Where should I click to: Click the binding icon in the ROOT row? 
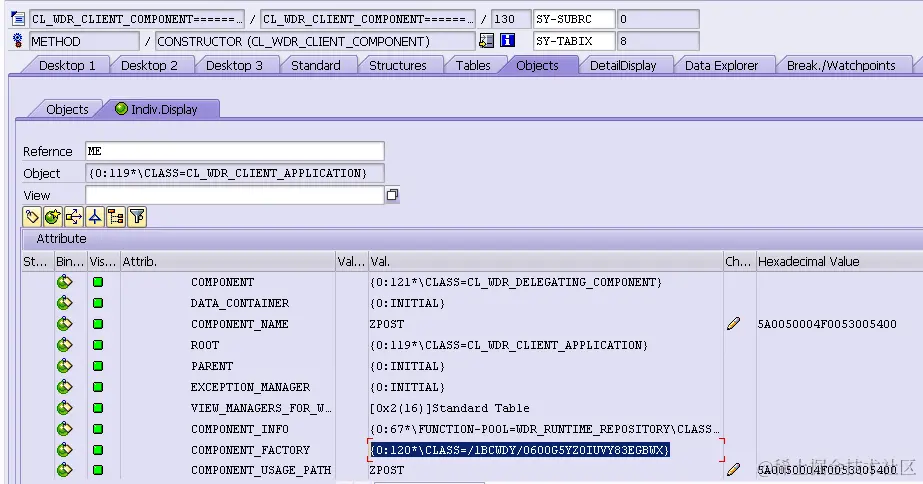pos(64,345)
